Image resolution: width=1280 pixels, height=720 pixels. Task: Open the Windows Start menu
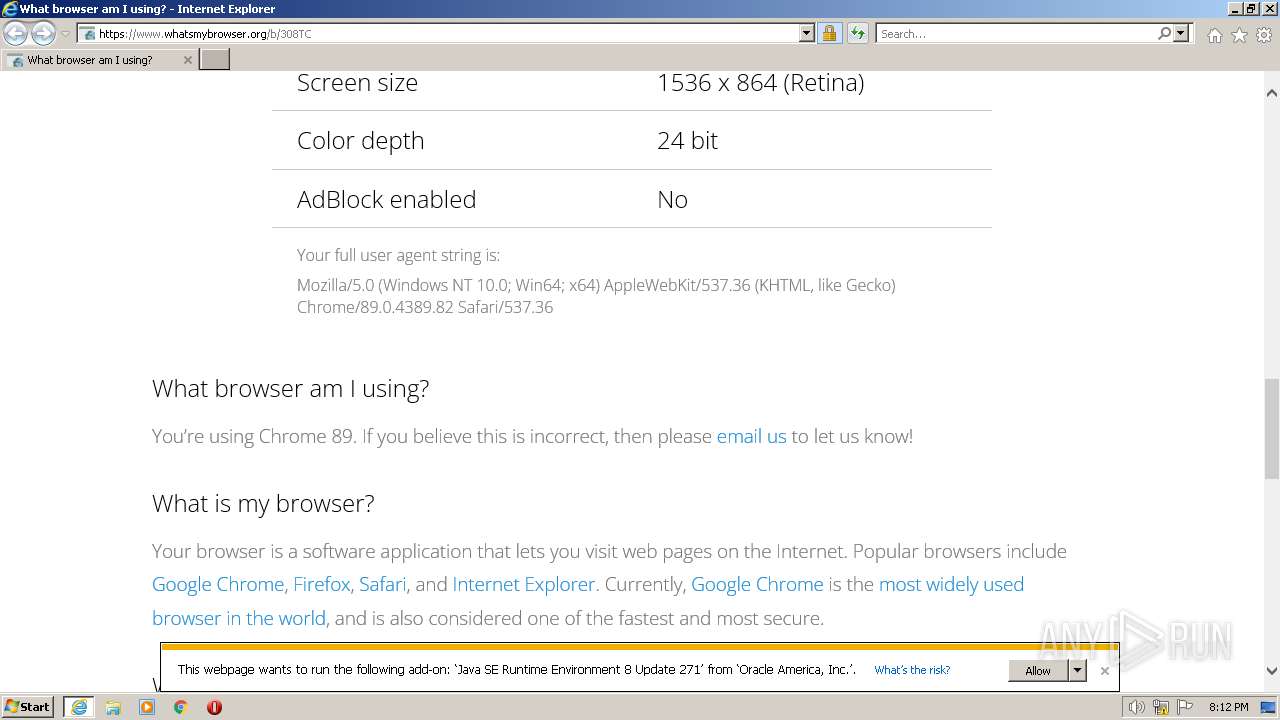click(x=28, y=707)
